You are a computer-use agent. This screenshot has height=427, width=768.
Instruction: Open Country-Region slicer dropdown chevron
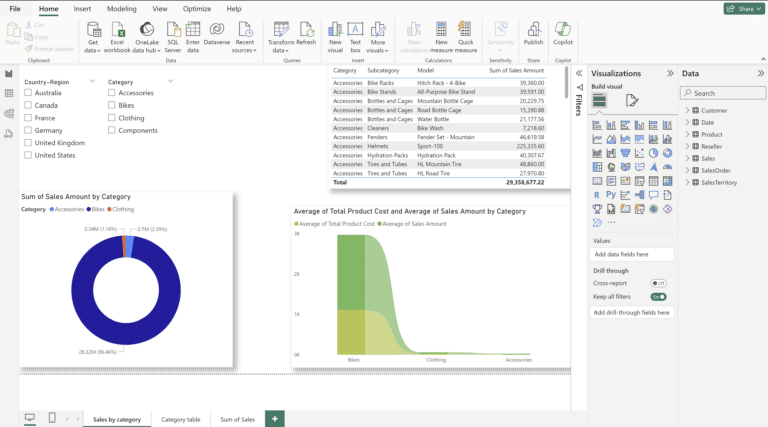[92, 81]
